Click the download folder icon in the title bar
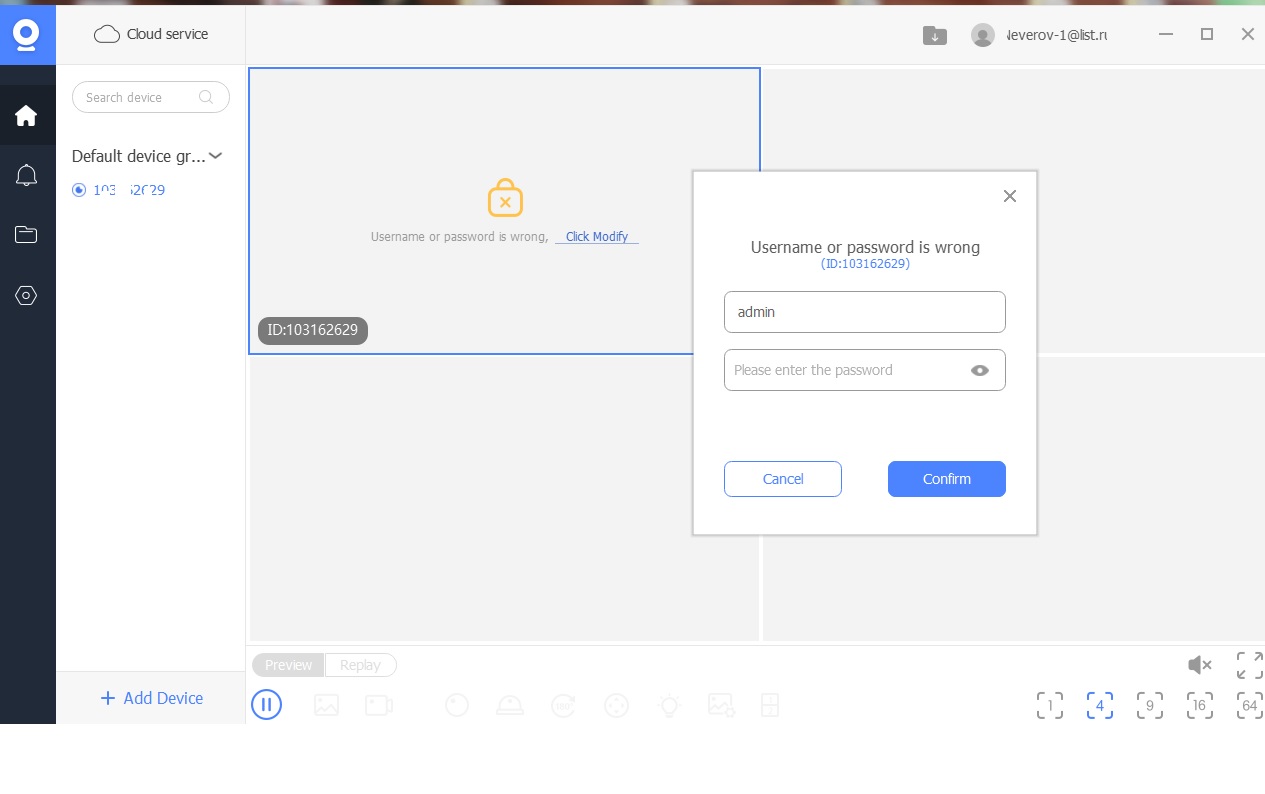Screen dimensions: 1265x794 [934, 35]
